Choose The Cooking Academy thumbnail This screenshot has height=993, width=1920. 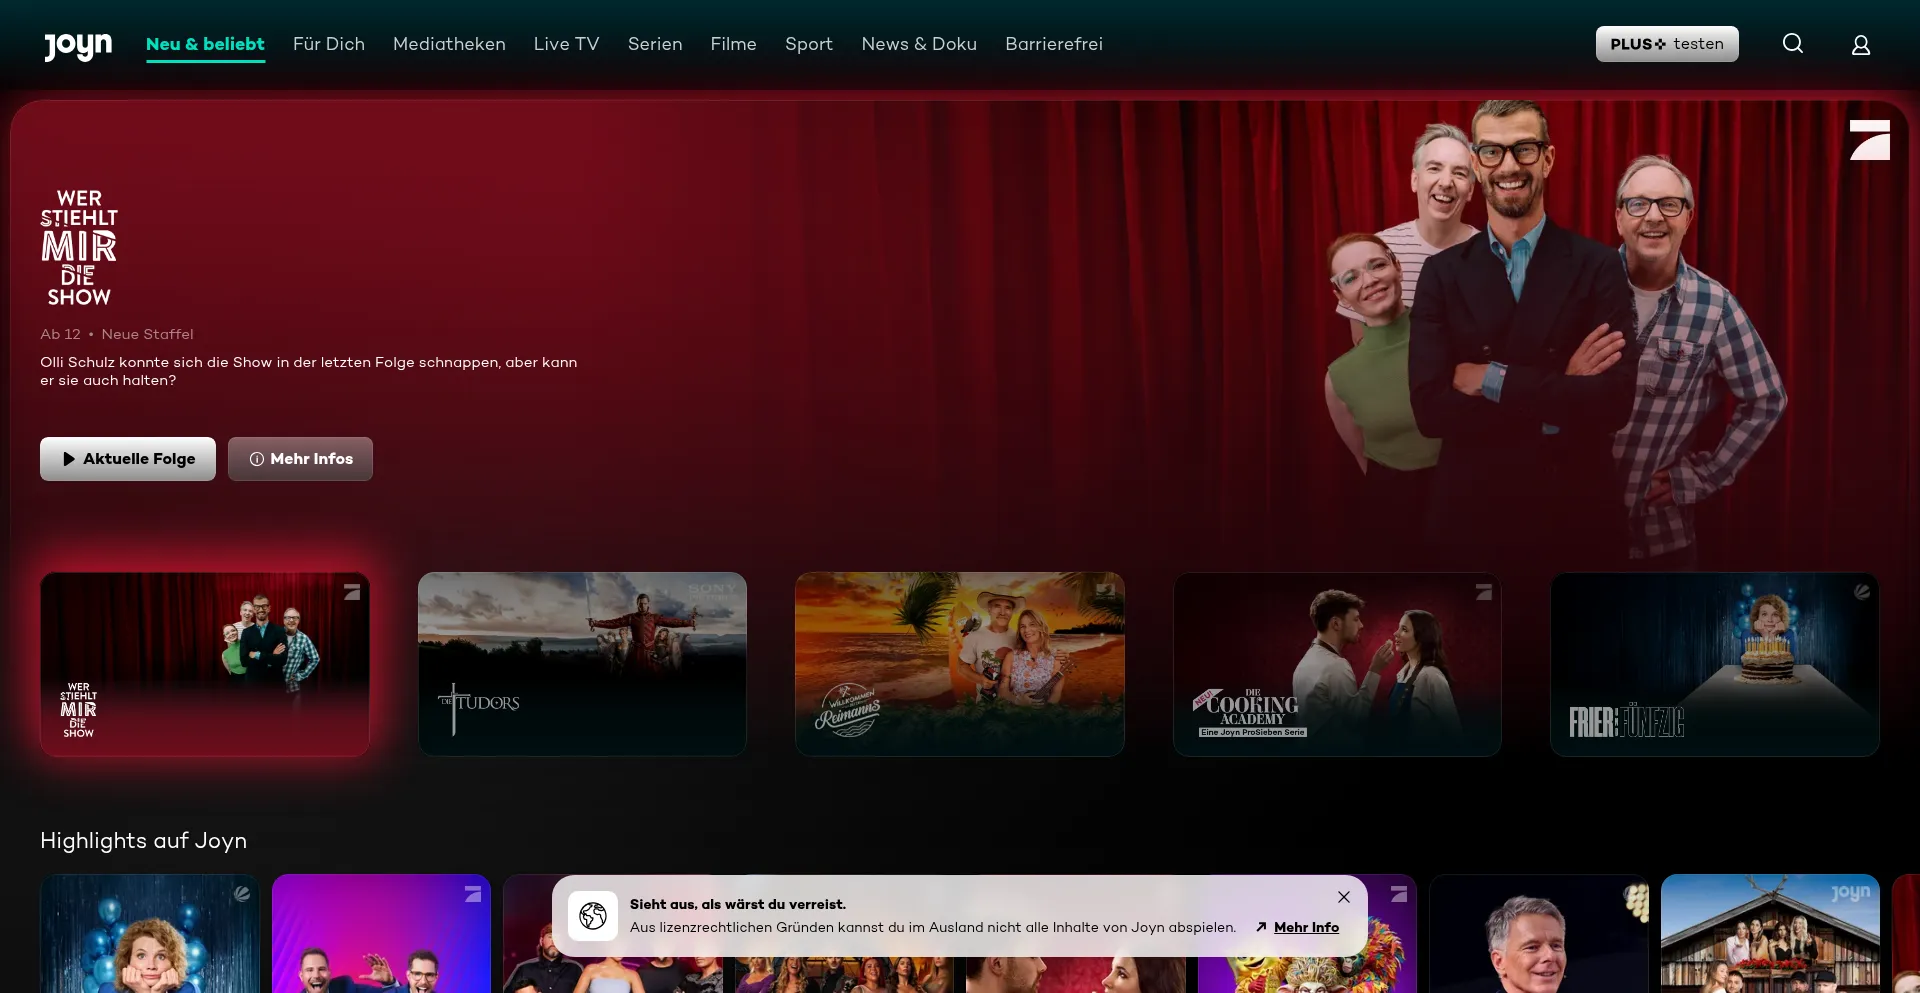(x=1336, y=664)
